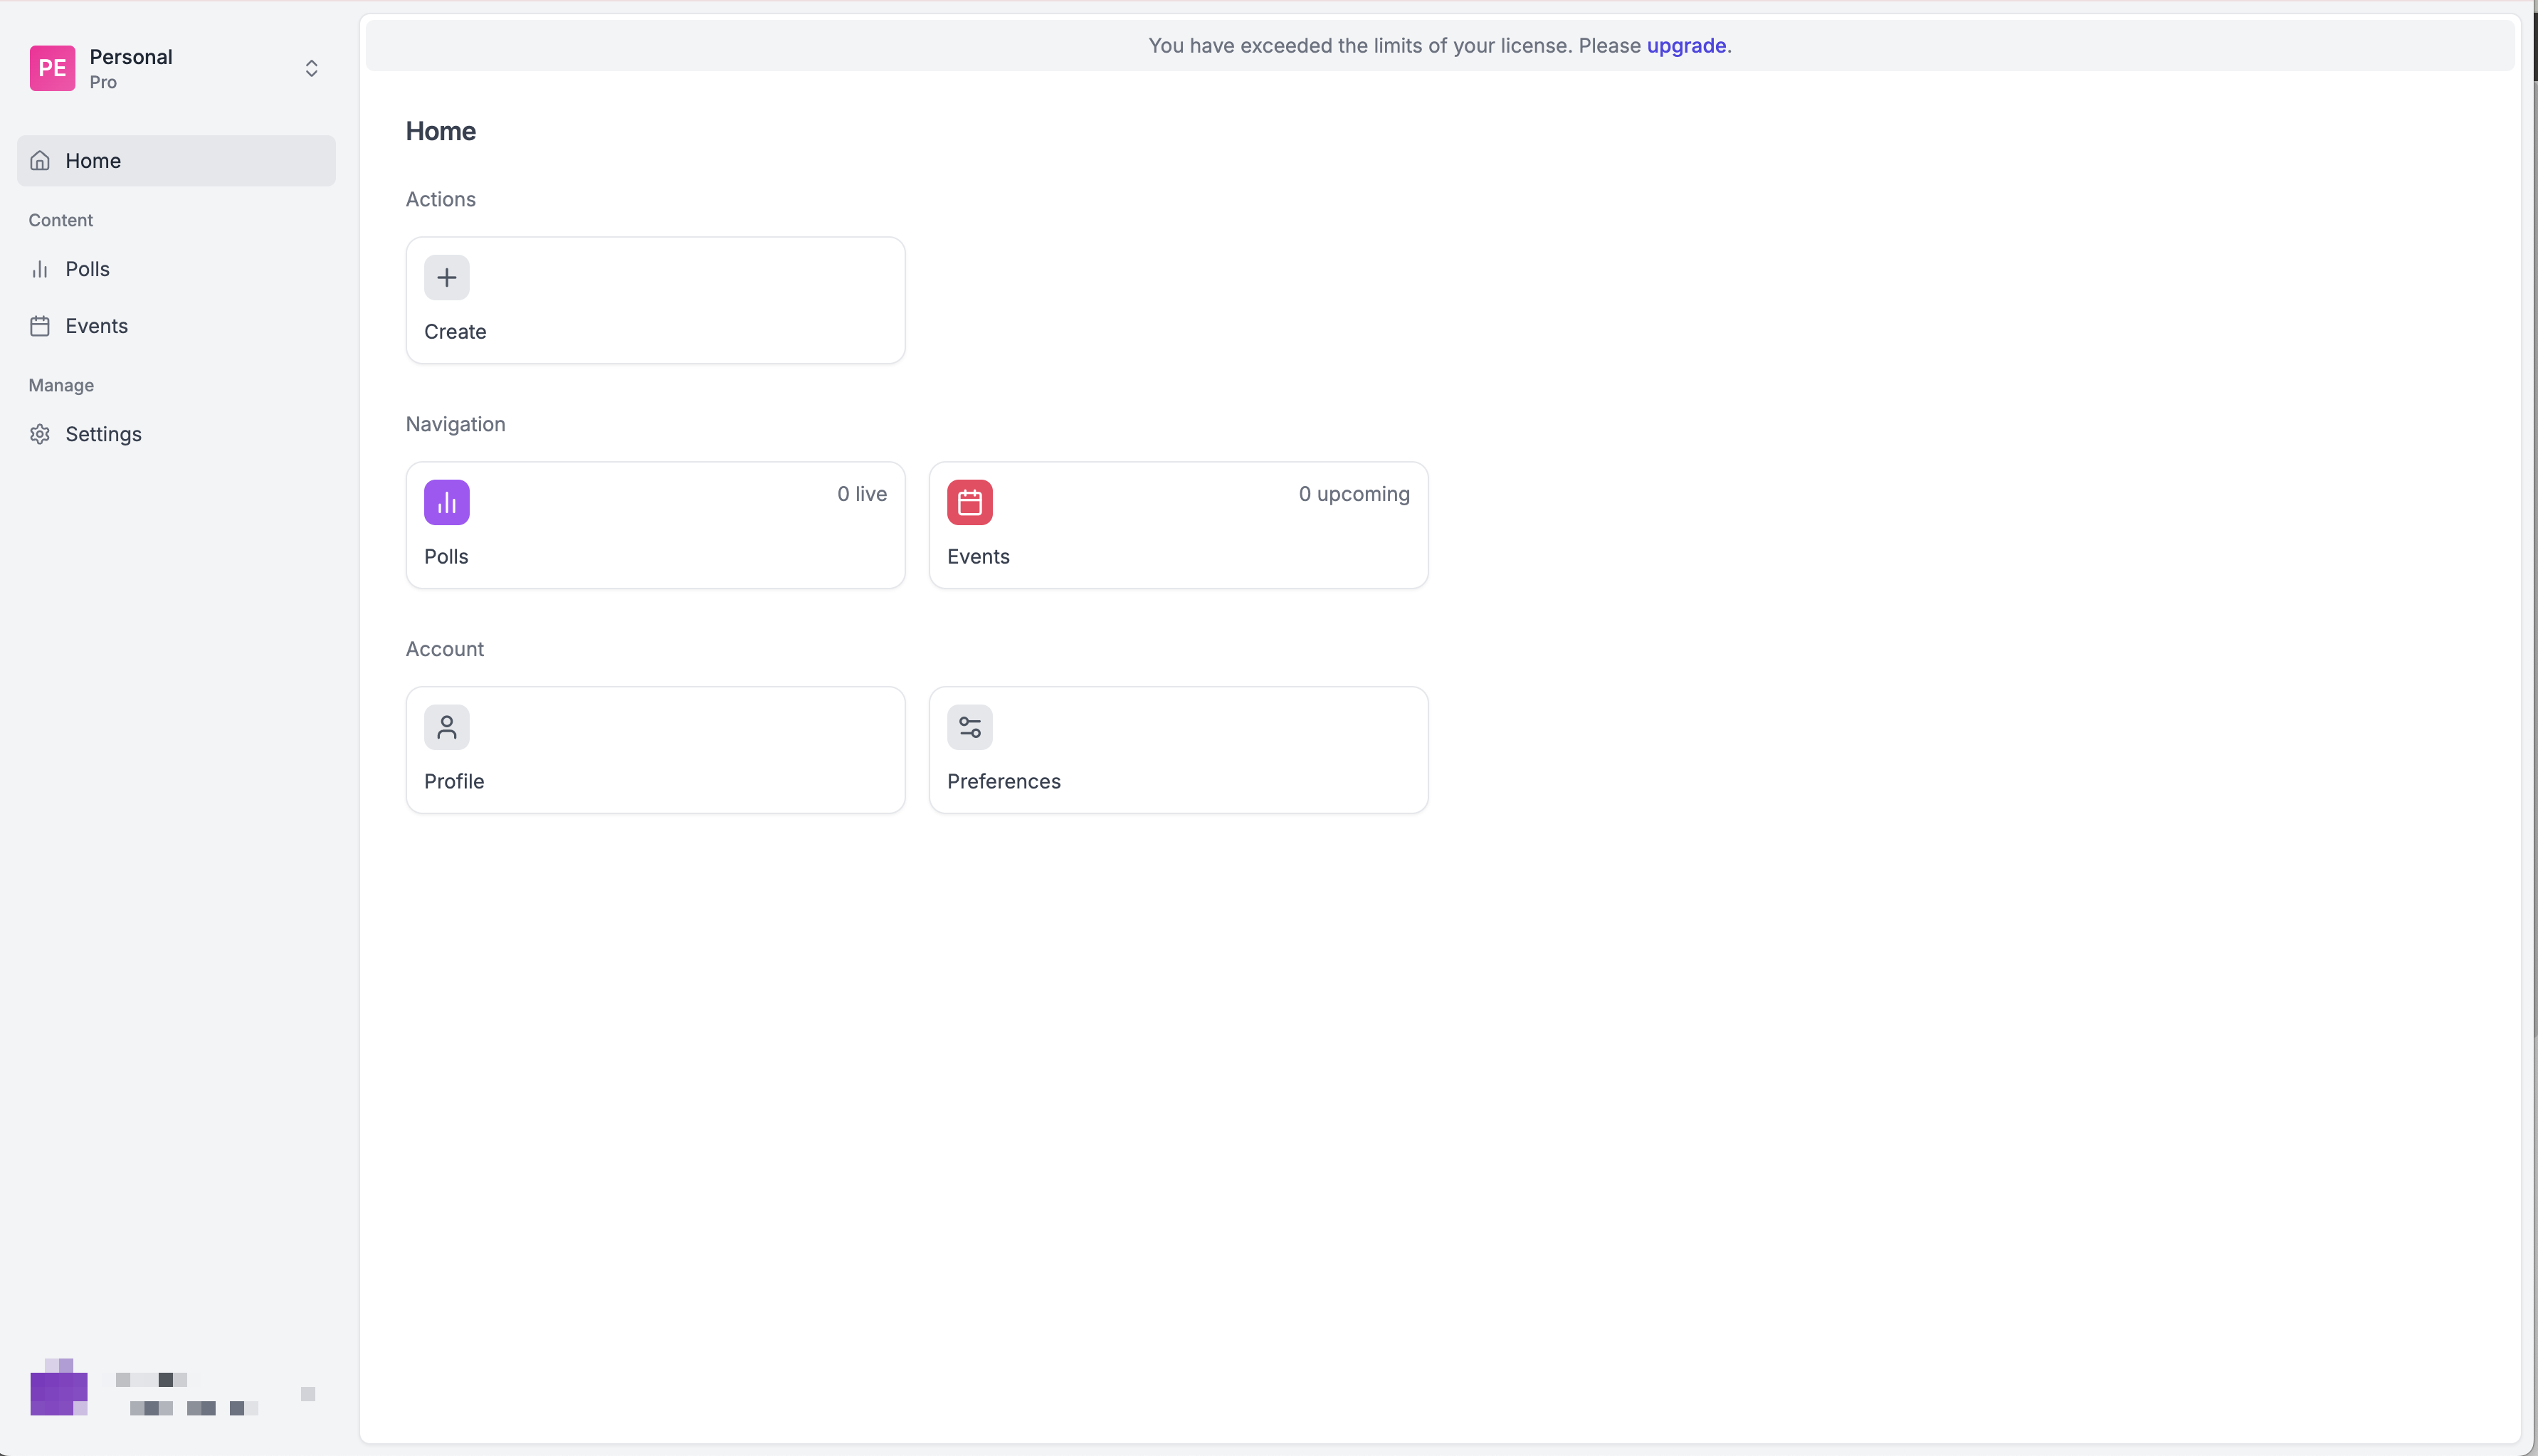Click the upgrade link in the banner
Viewport: 2538px width, 1456px height.
click(1686, 45)
